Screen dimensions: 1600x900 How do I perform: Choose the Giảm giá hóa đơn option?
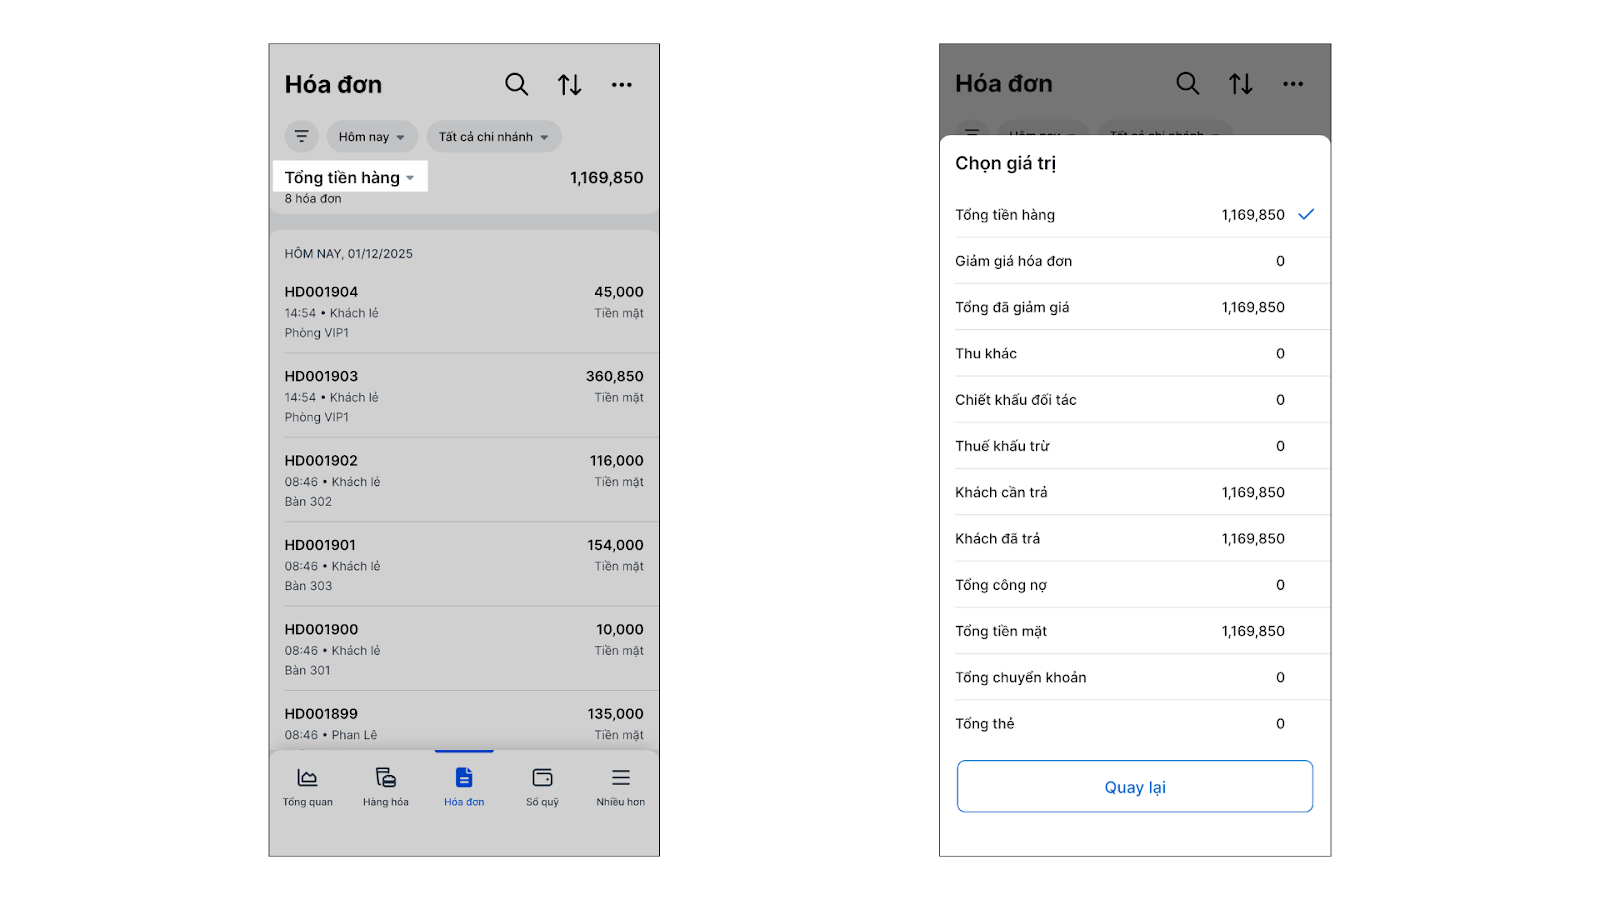point(1134,261)
